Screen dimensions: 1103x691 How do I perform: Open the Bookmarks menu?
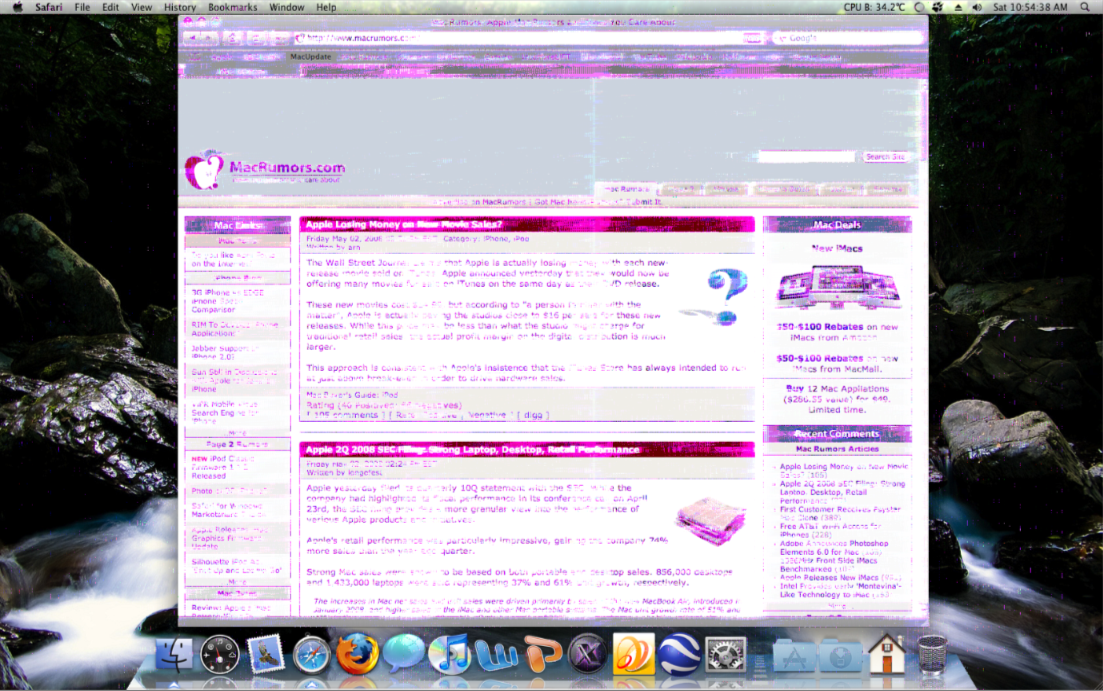pyautogui.click(x=233, y=7)
